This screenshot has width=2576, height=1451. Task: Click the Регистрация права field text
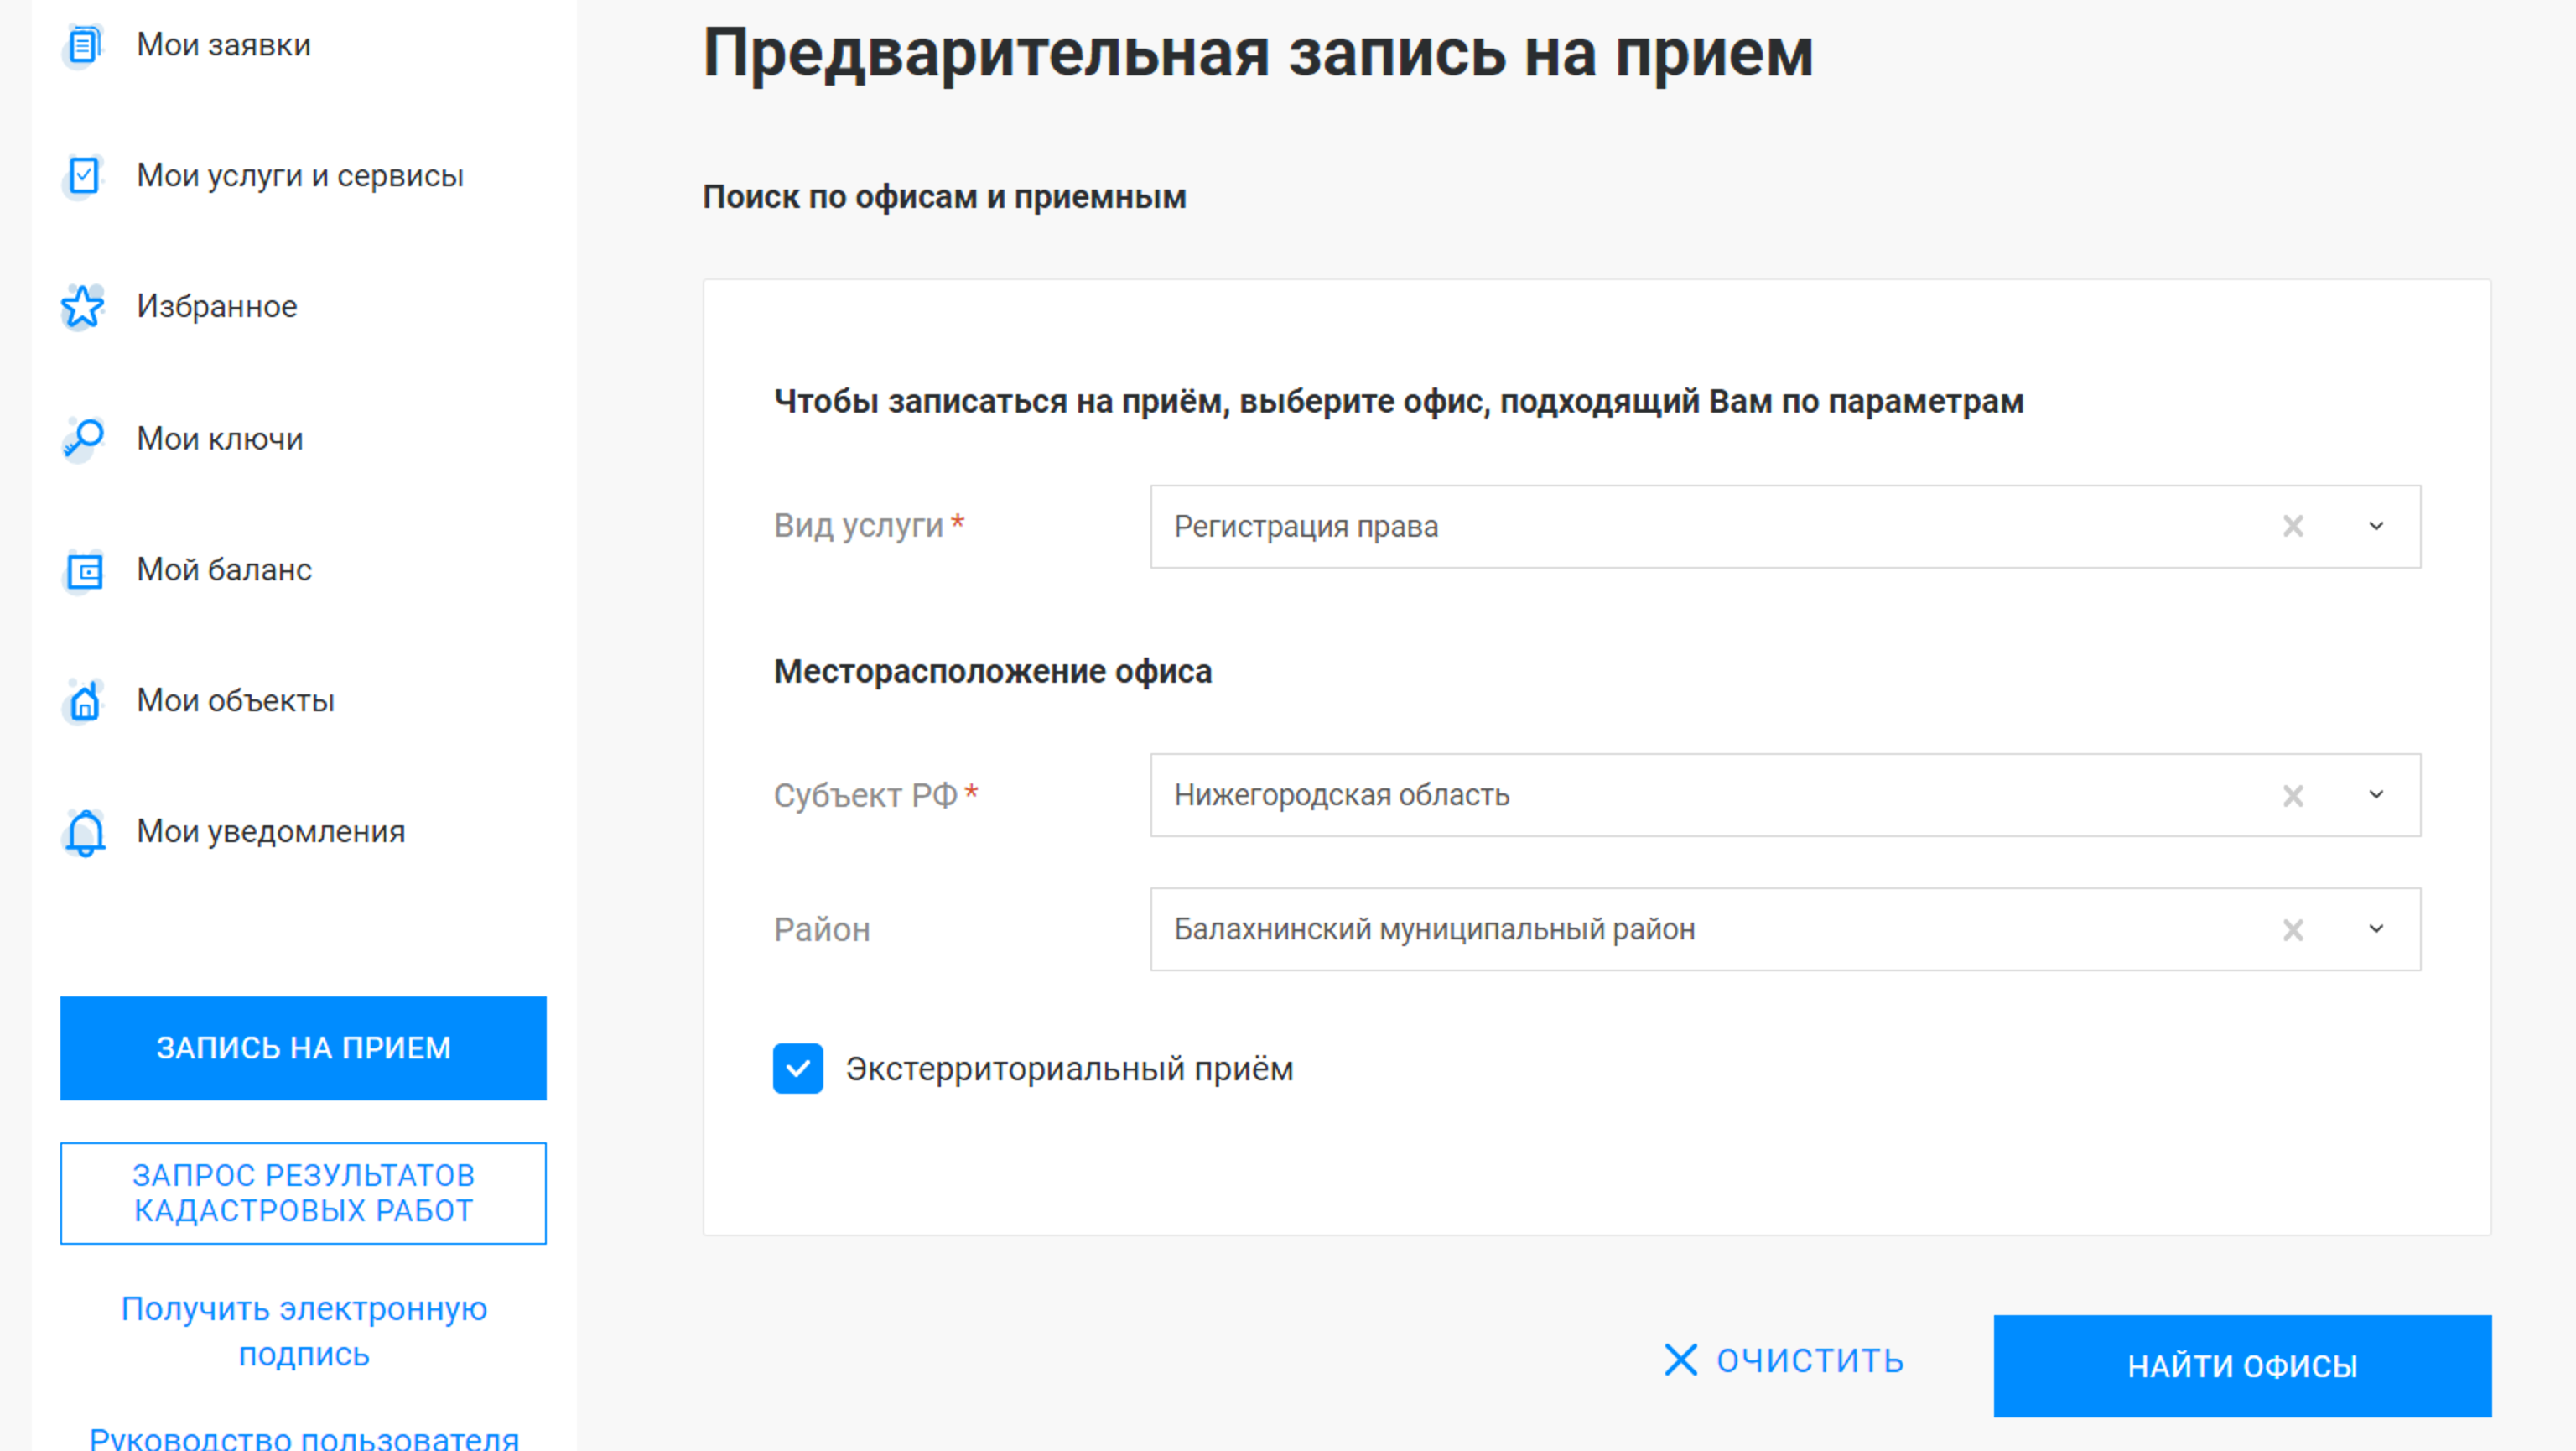point(1306,527)
